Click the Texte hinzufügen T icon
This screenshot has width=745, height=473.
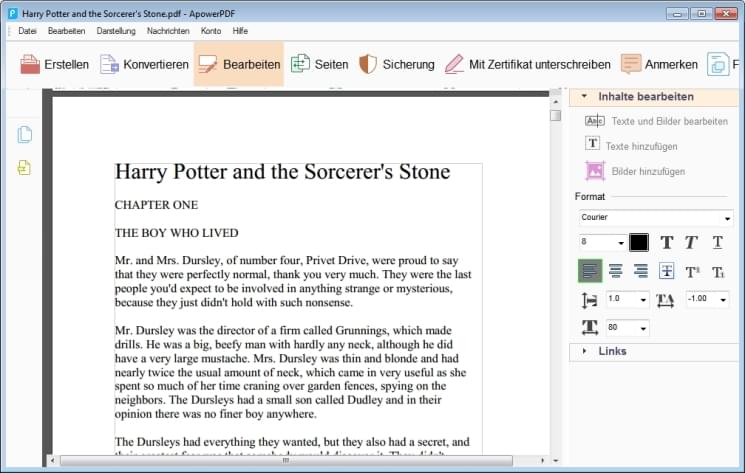click(592, 143)
